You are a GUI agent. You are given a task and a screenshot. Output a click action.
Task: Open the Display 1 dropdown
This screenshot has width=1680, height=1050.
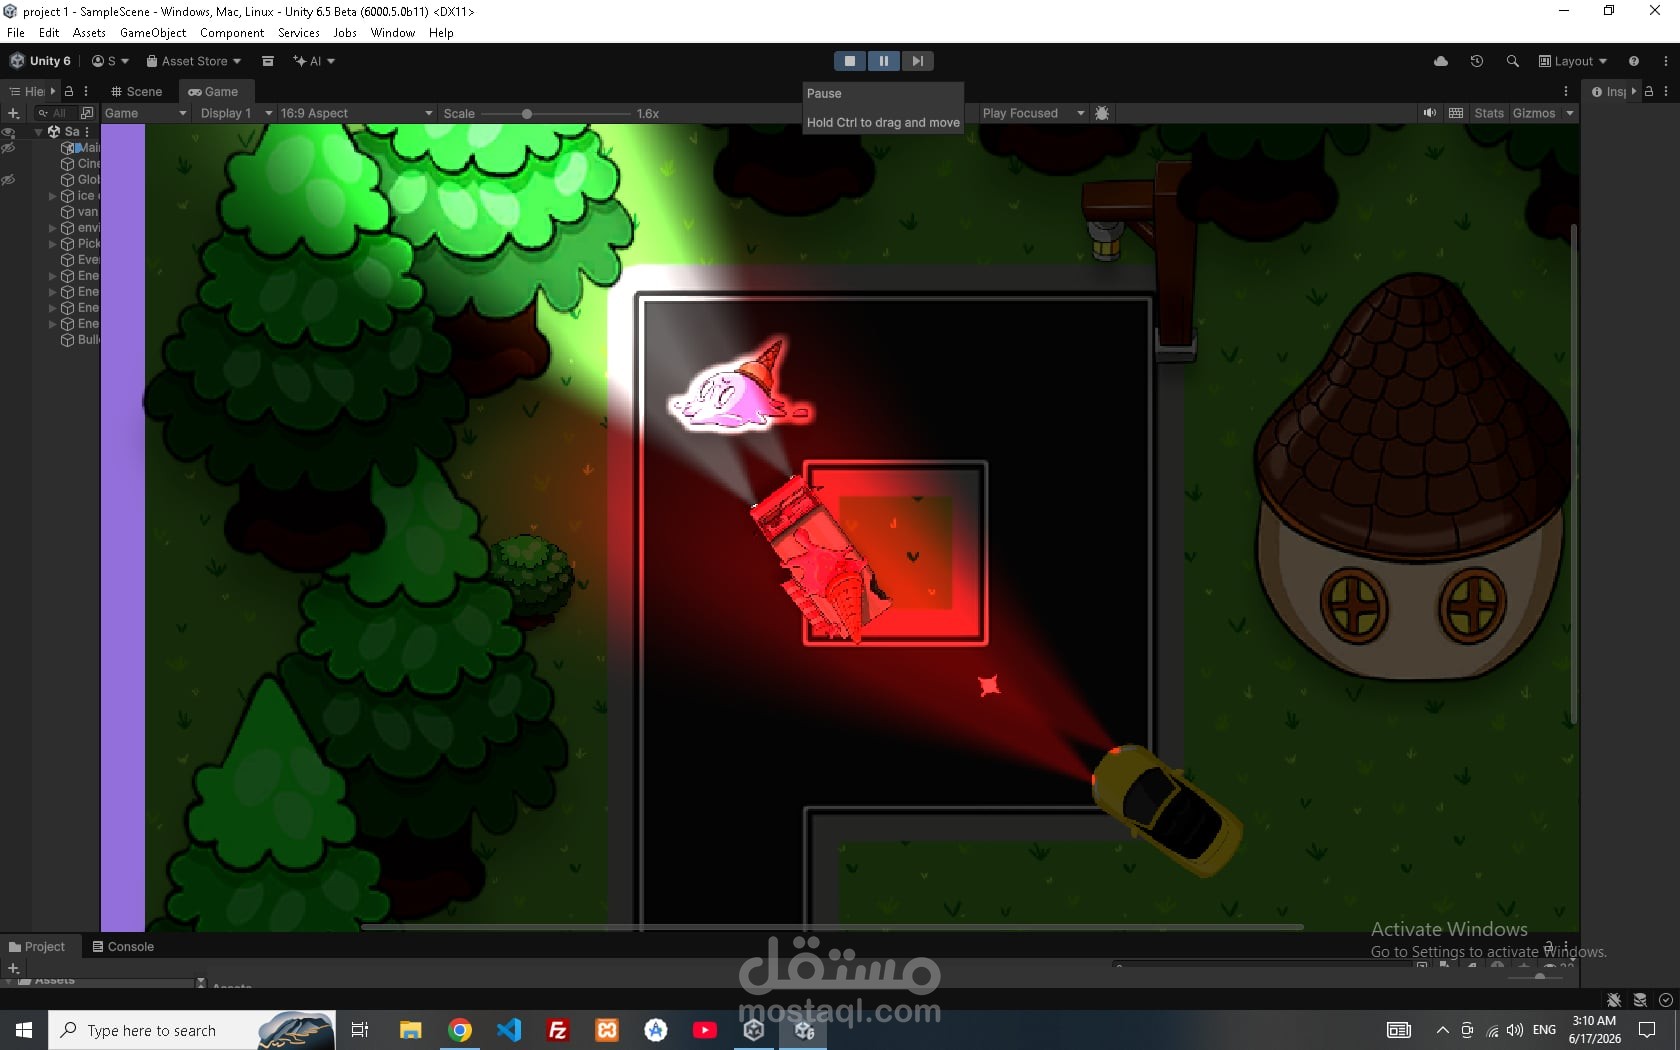(x=235, y=113)
